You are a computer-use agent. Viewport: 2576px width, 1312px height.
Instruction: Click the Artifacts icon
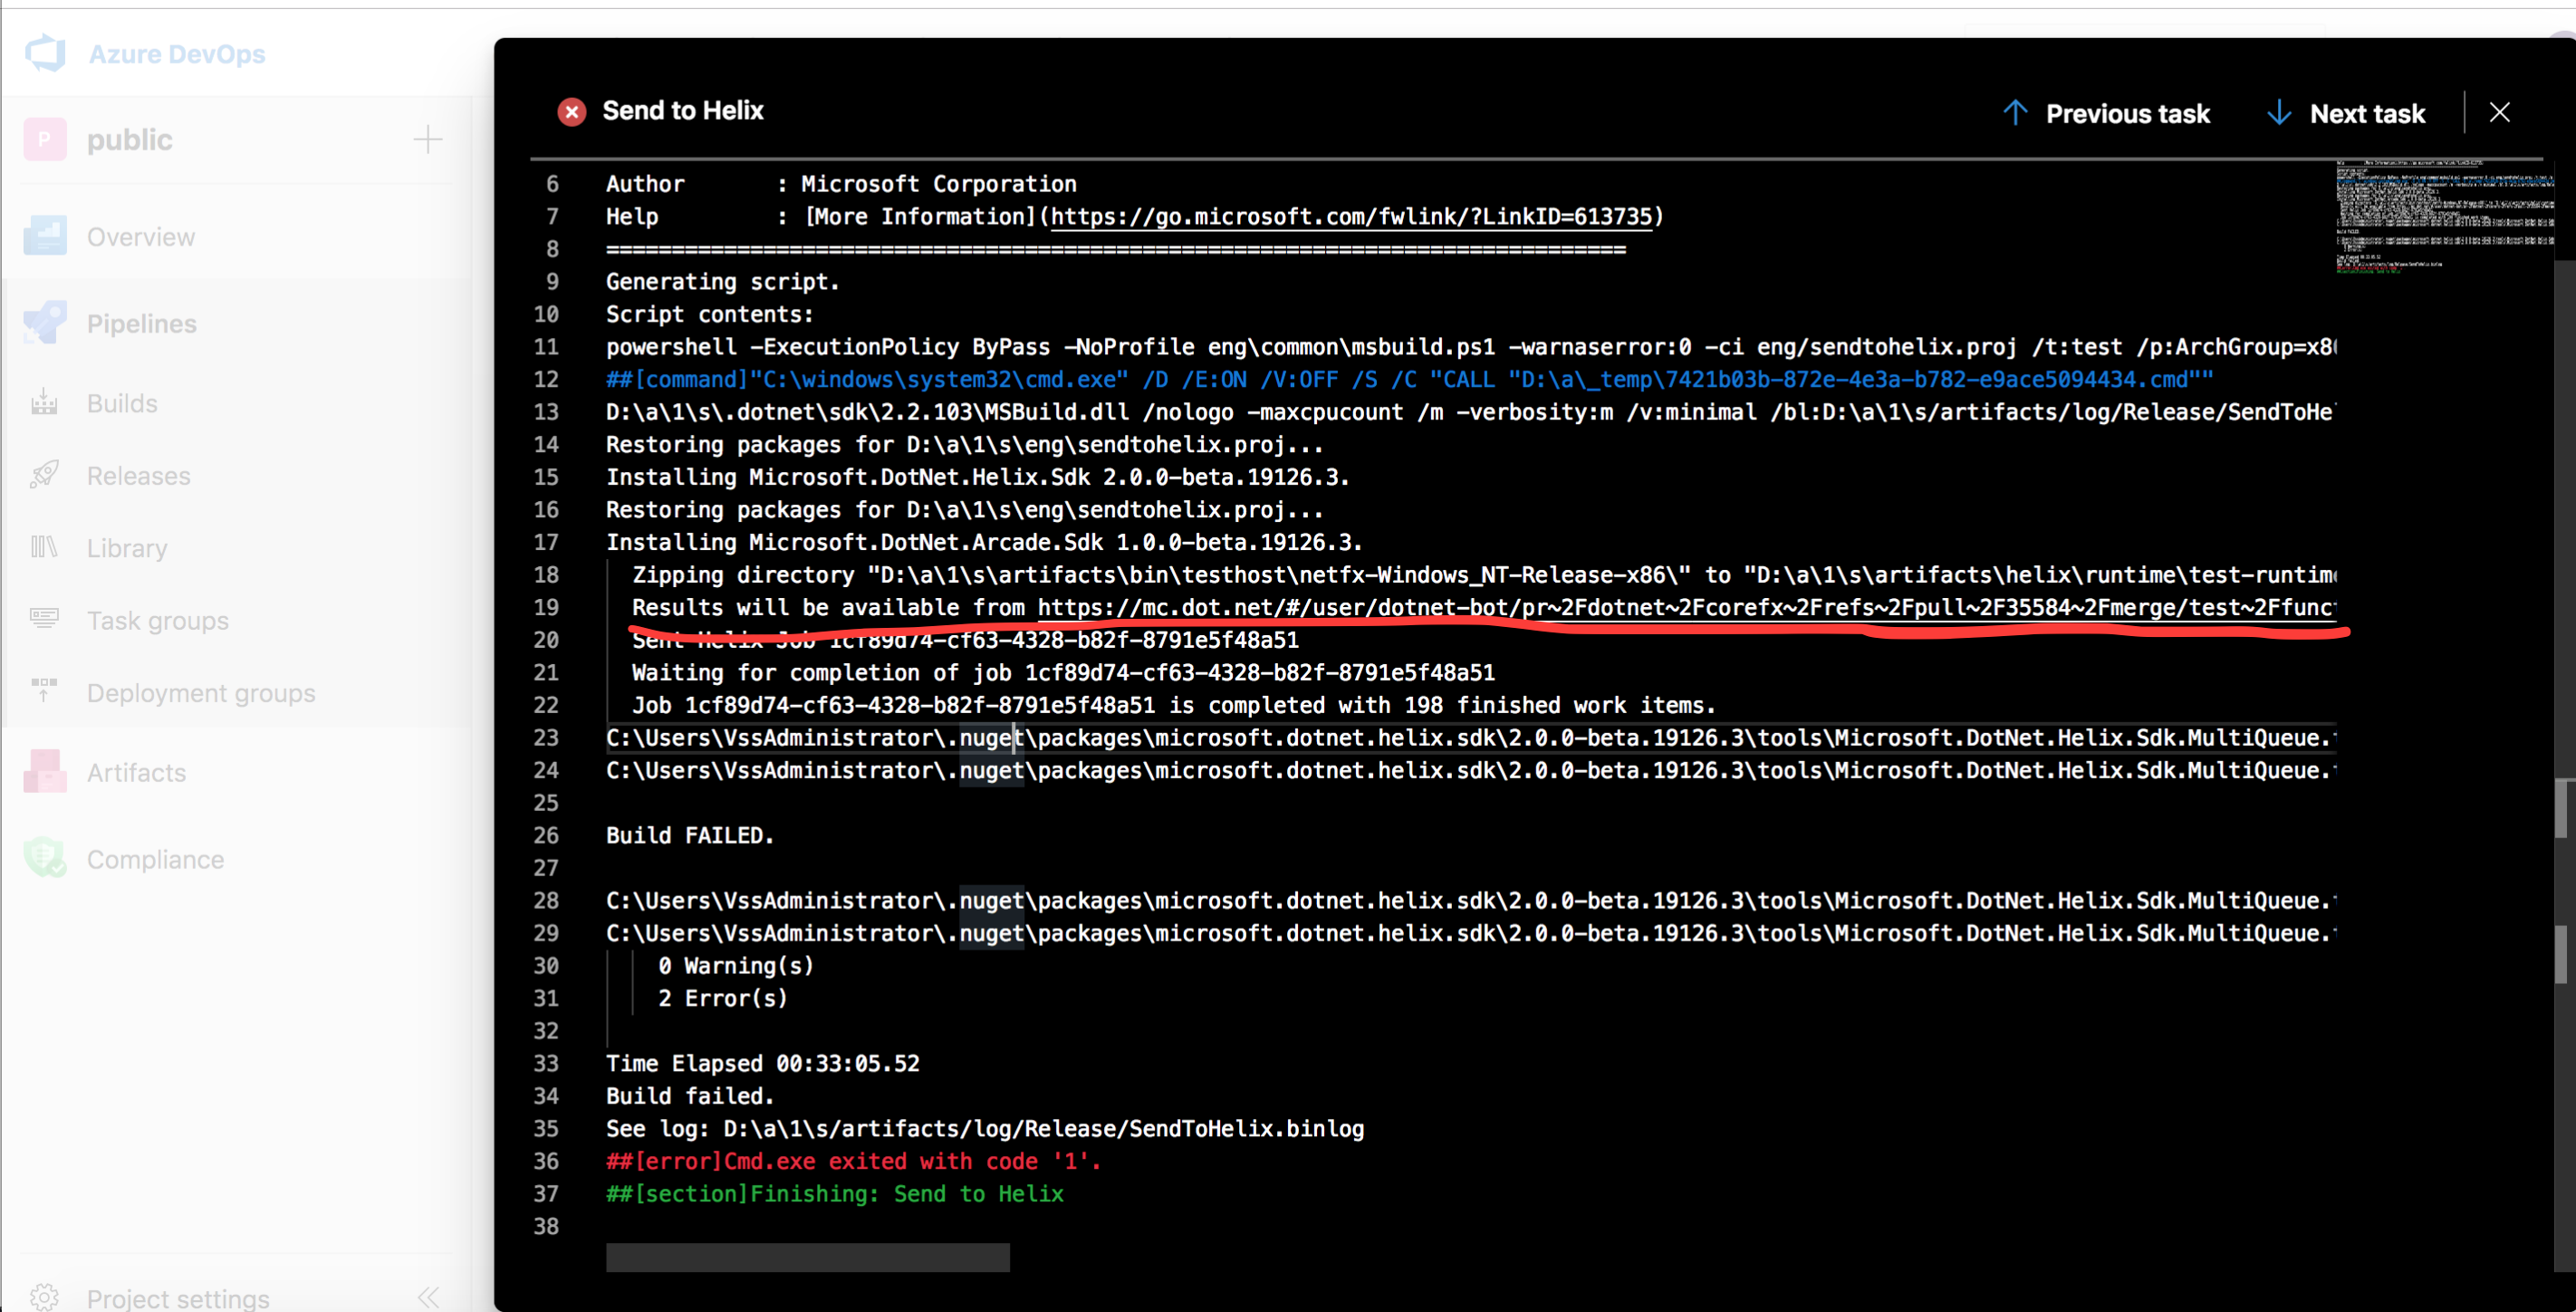(x=45, y=771)
